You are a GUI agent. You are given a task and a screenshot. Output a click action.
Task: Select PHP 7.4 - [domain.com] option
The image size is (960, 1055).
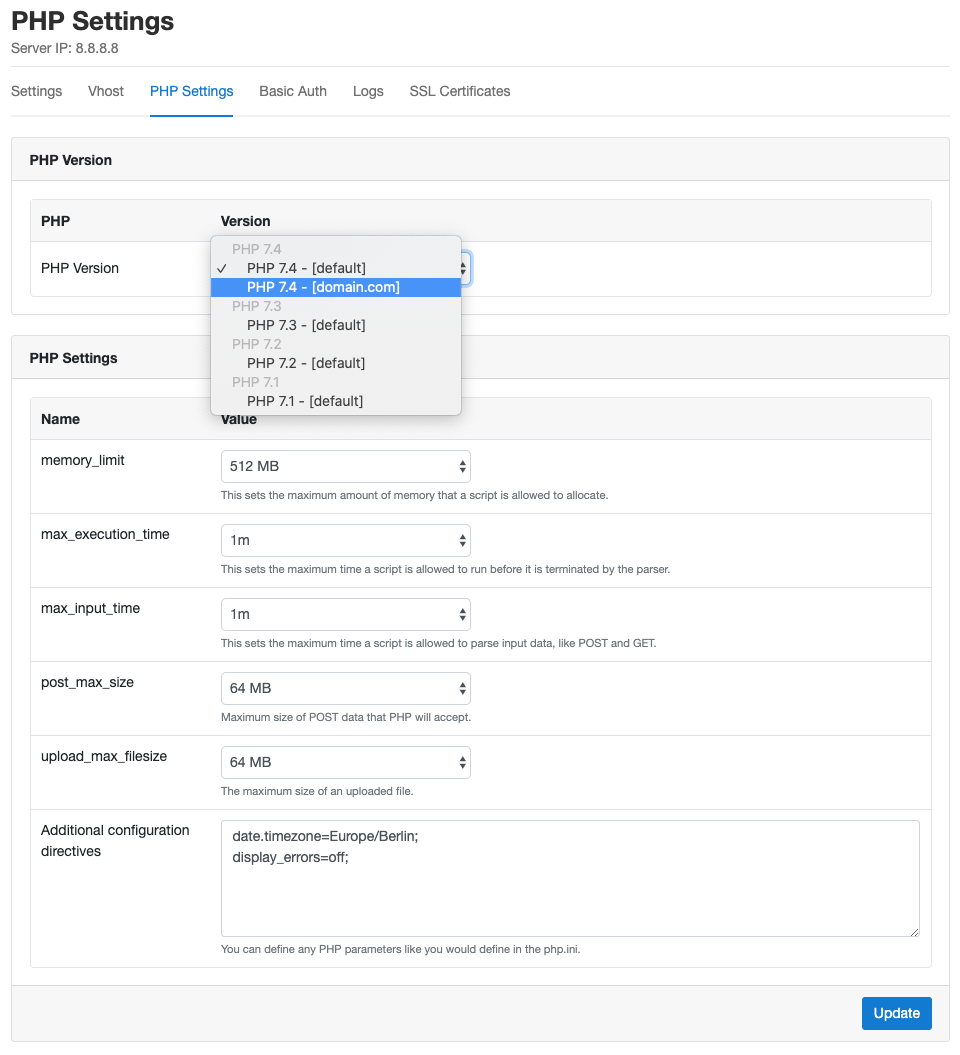[x=336, y=287]
